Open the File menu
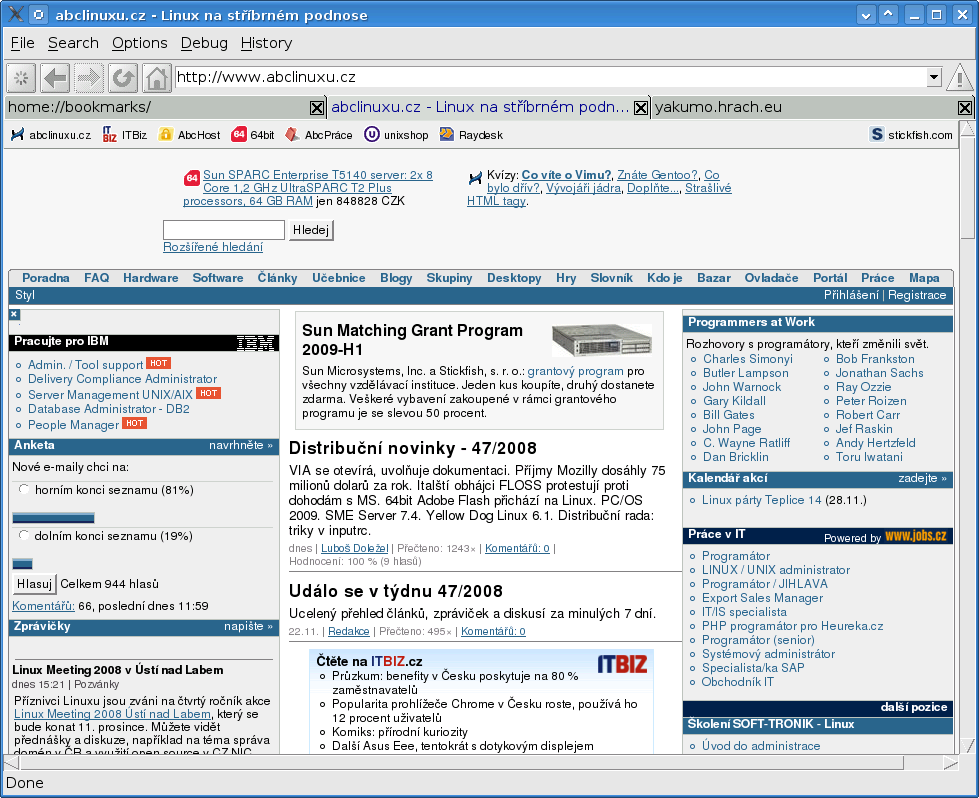This screenshot has height=798, width=979. (x=22, y=43)
